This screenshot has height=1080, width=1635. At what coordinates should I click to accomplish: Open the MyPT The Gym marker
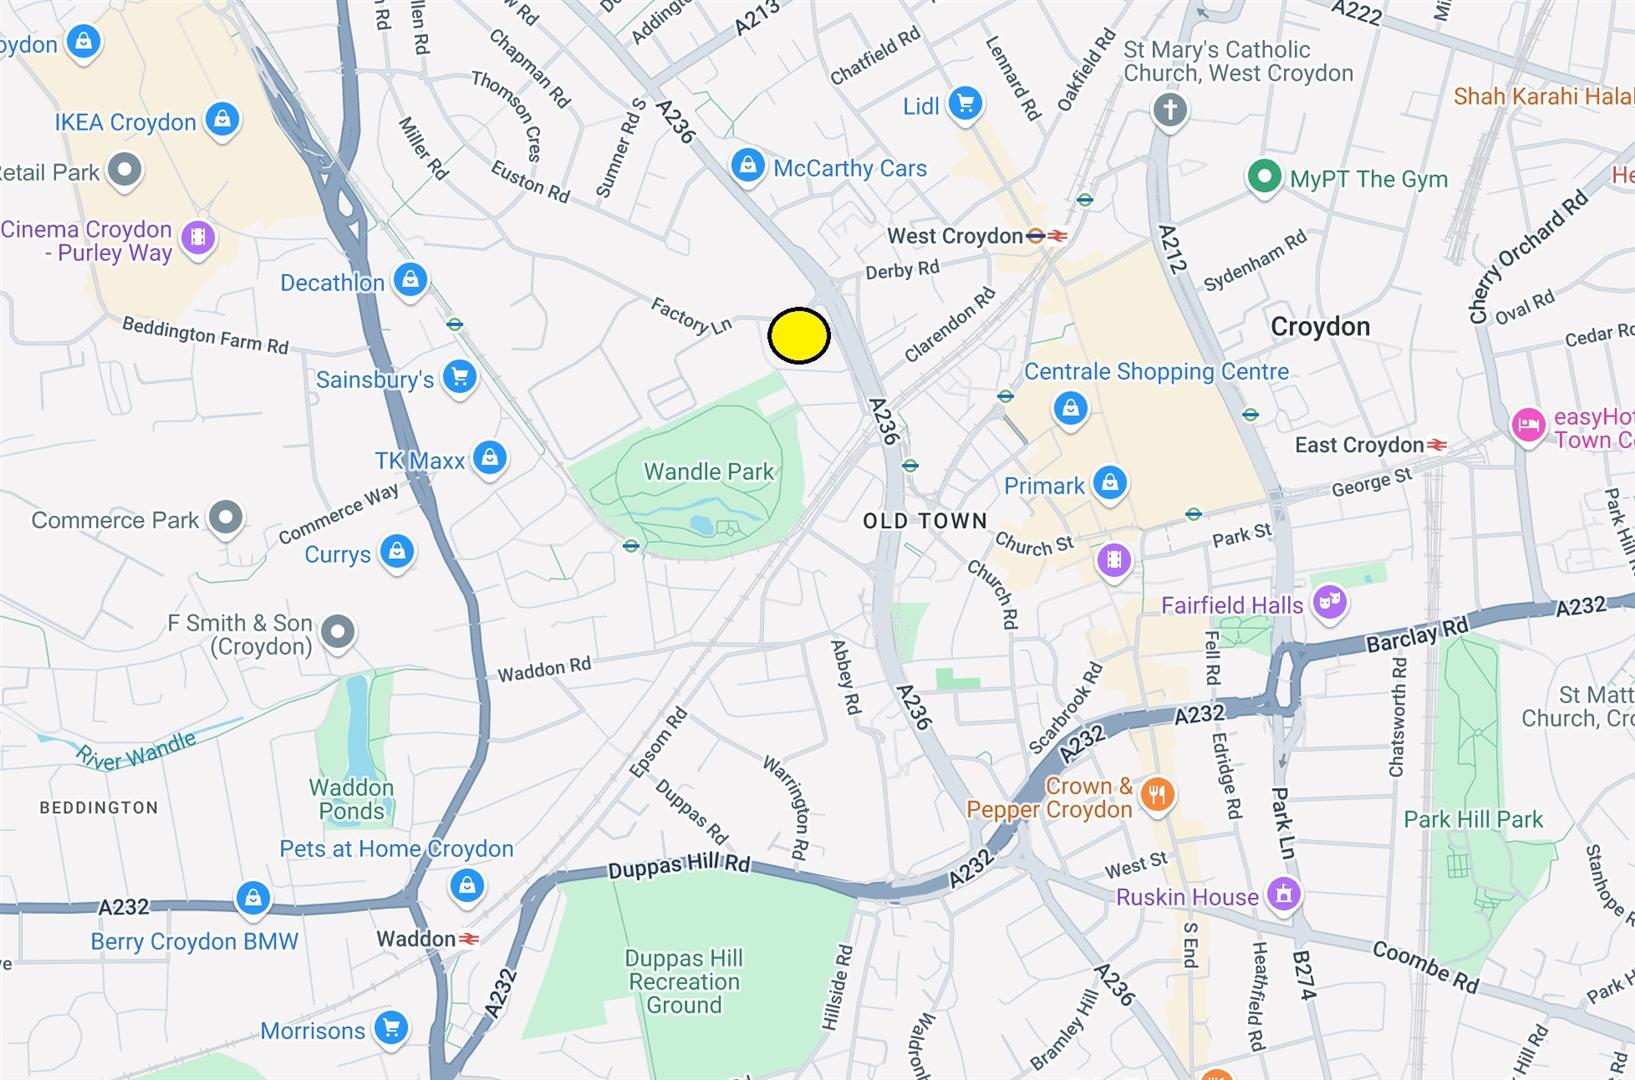pos(1264,178)
